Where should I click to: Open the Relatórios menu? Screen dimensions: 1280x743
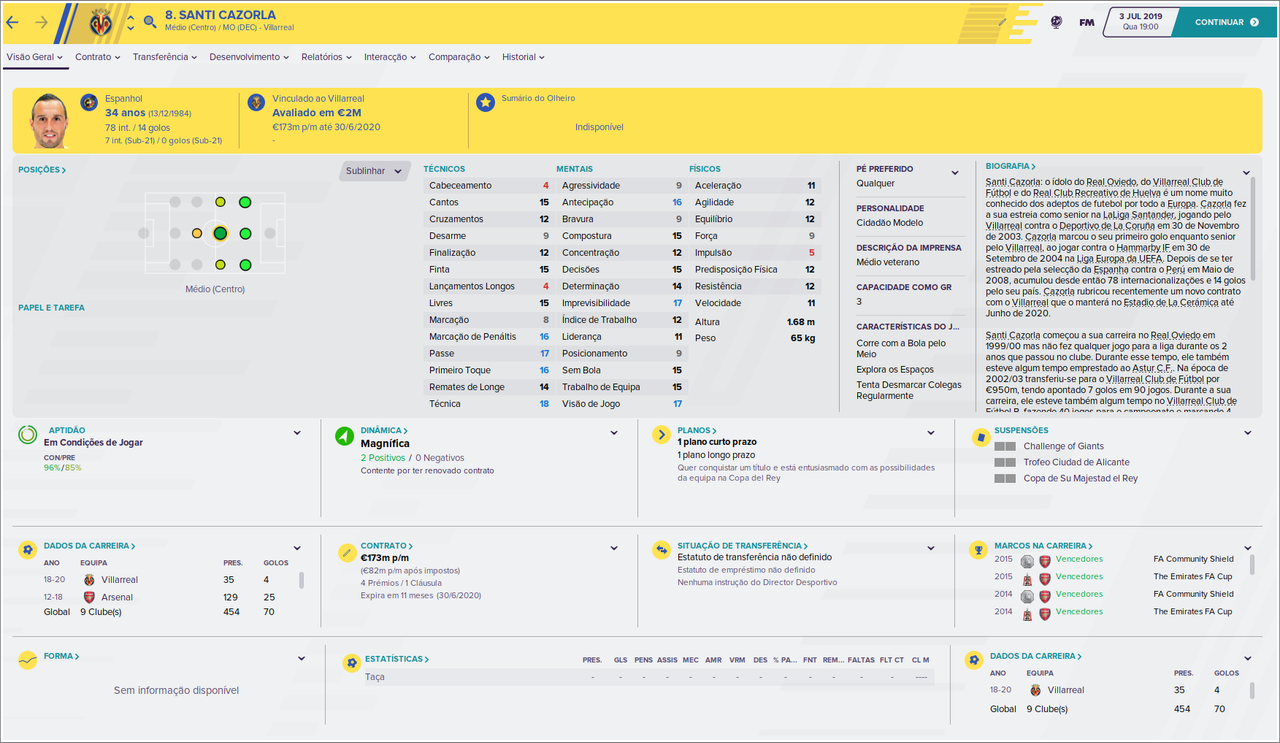327,57
